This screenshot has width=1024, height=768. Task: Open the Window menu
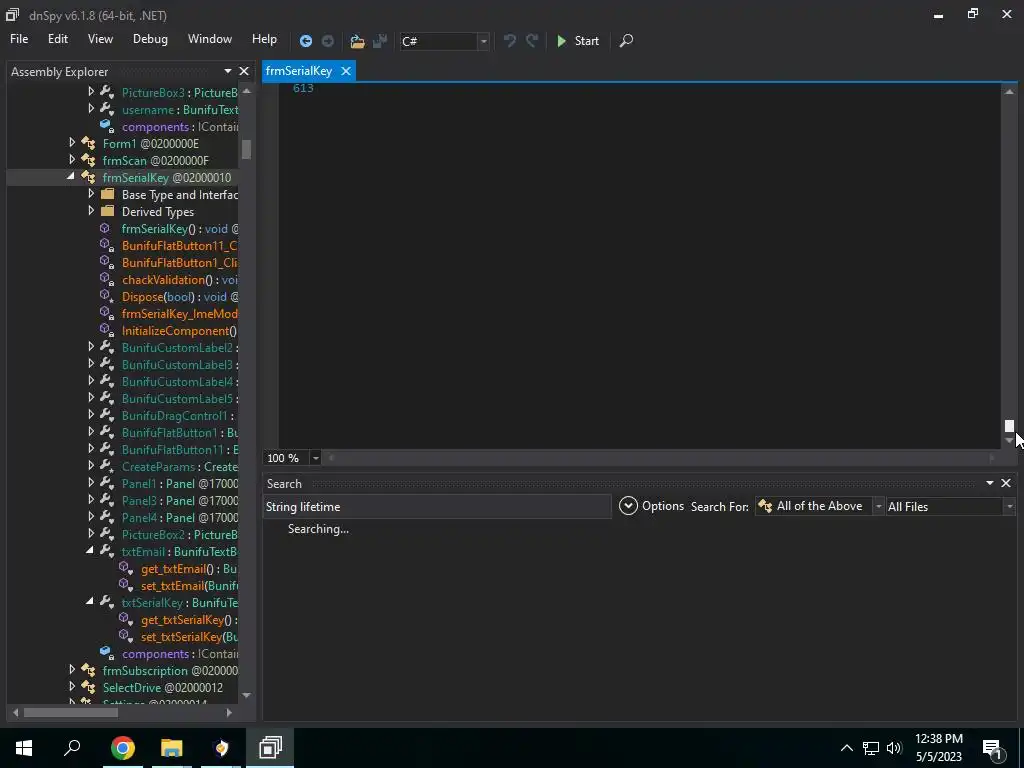coord(210,39)
